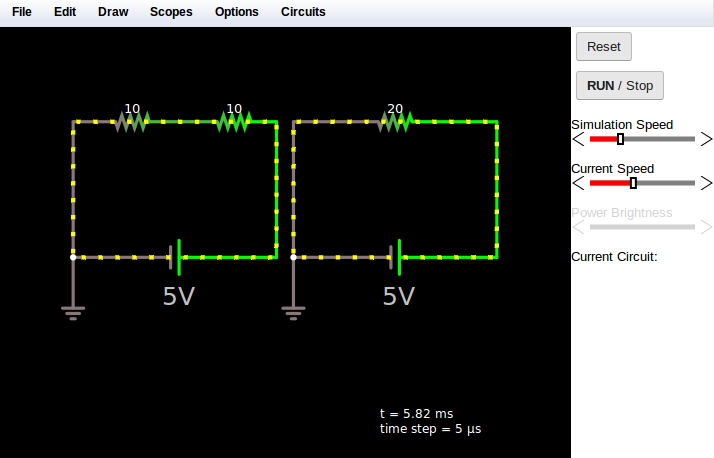Image resolution: width=714 pixels, height=458 pixels.
Task: Increase Current Speed with right arrow
Action: [x=706, y=183]
